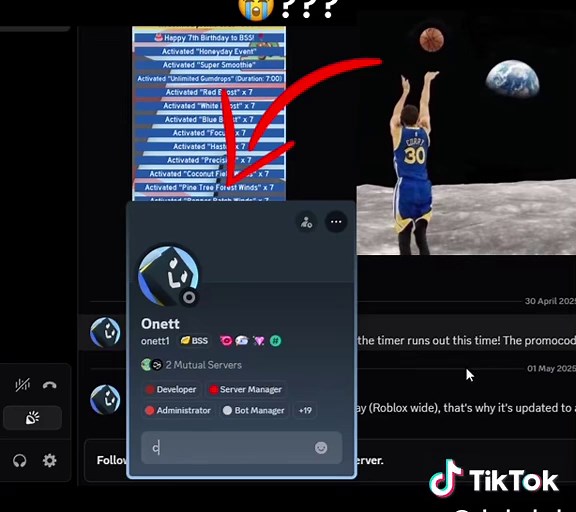Expand the +19 hidden roles

pos(305,410)
